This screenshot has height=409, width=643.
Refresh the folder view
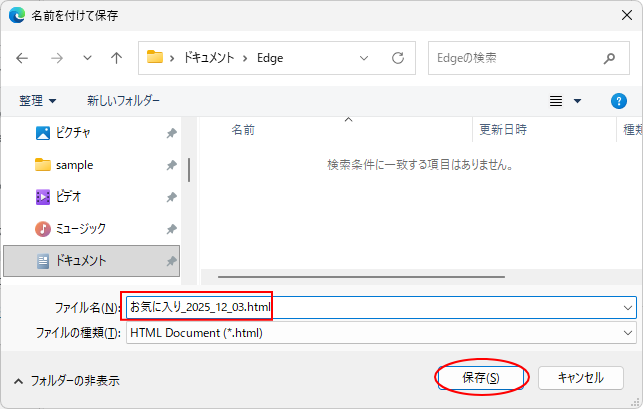click(398, 58)
